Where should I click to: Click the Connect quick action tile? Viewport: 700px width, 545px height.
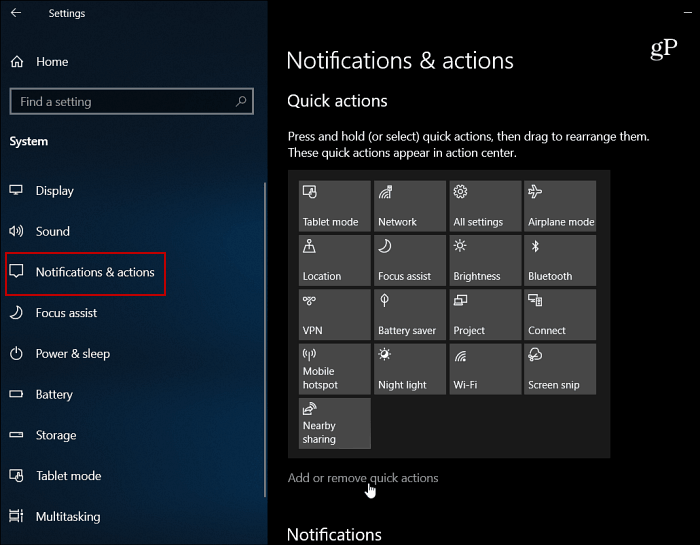[560, 315]
